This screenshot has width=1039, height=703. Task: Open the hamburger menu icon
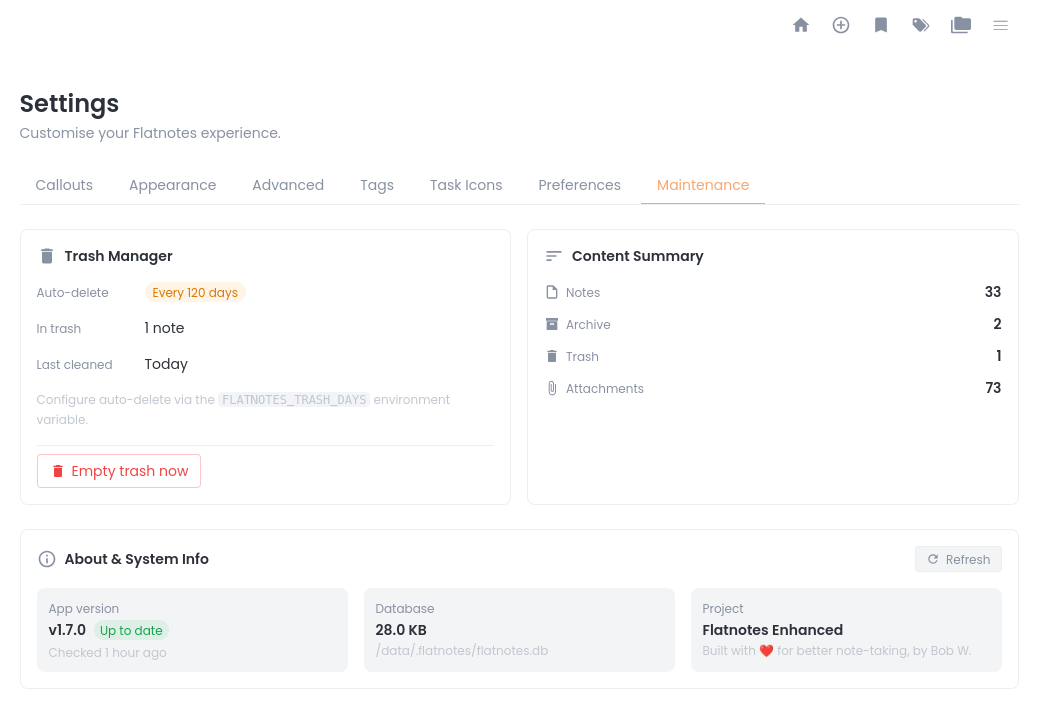[1001, 25]
